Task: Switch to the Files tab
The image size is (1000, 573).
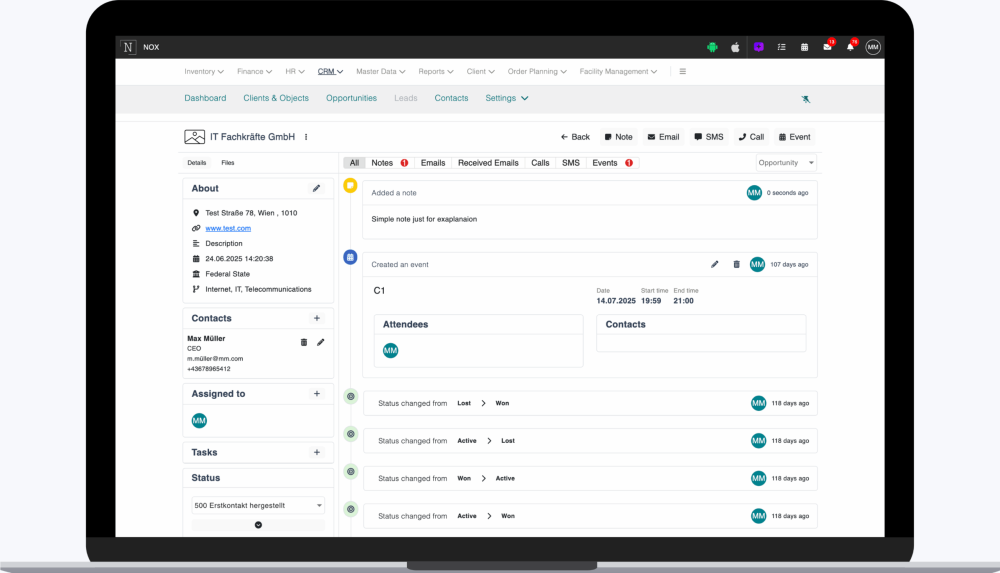Action: click(x=228, y=163)
